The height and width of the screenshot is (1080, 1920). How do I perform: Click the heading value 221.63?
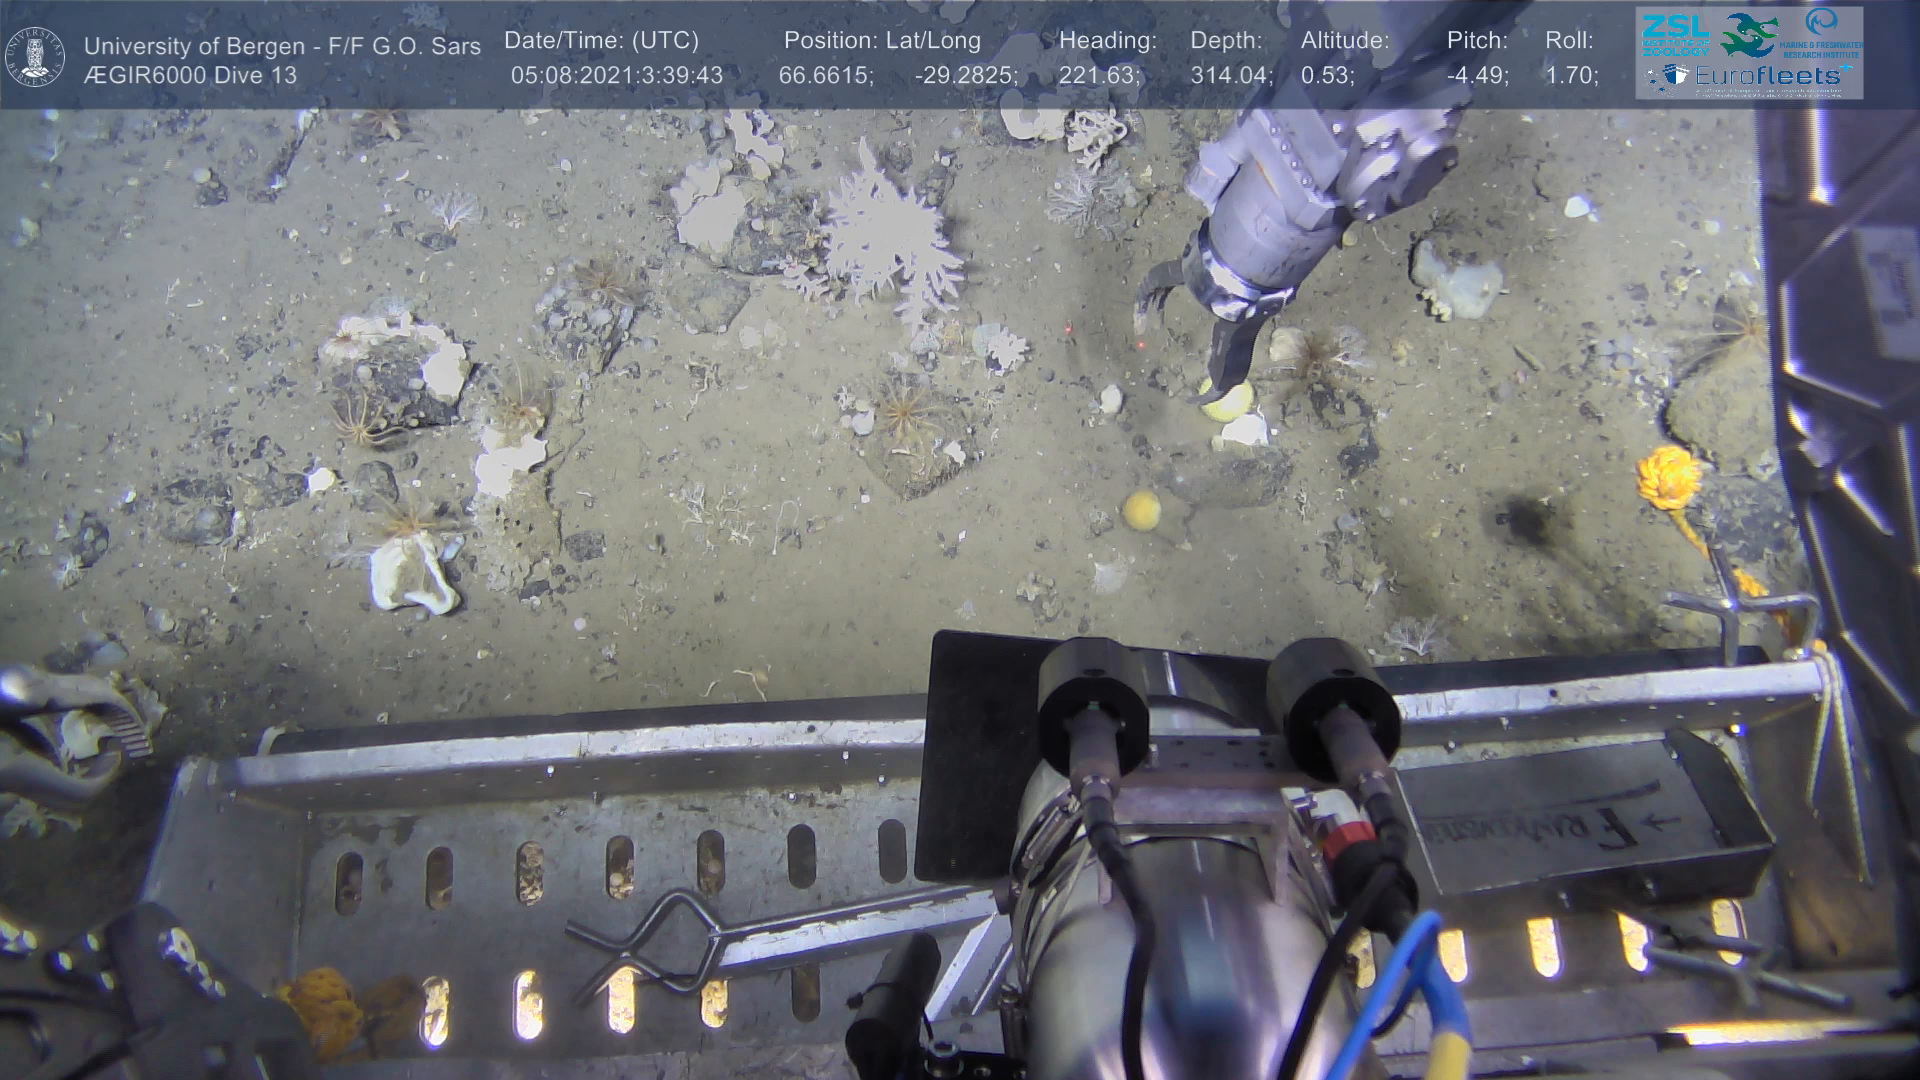point(1098,75)
